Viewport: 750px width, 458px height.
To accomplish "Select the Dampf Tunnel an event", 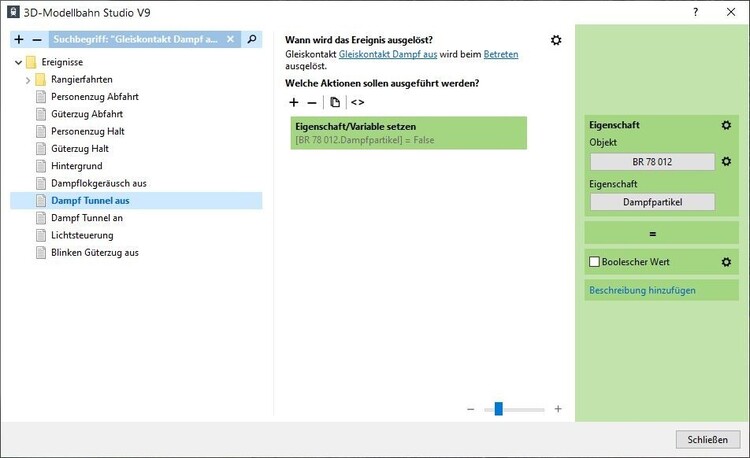I will click(87, 218).
